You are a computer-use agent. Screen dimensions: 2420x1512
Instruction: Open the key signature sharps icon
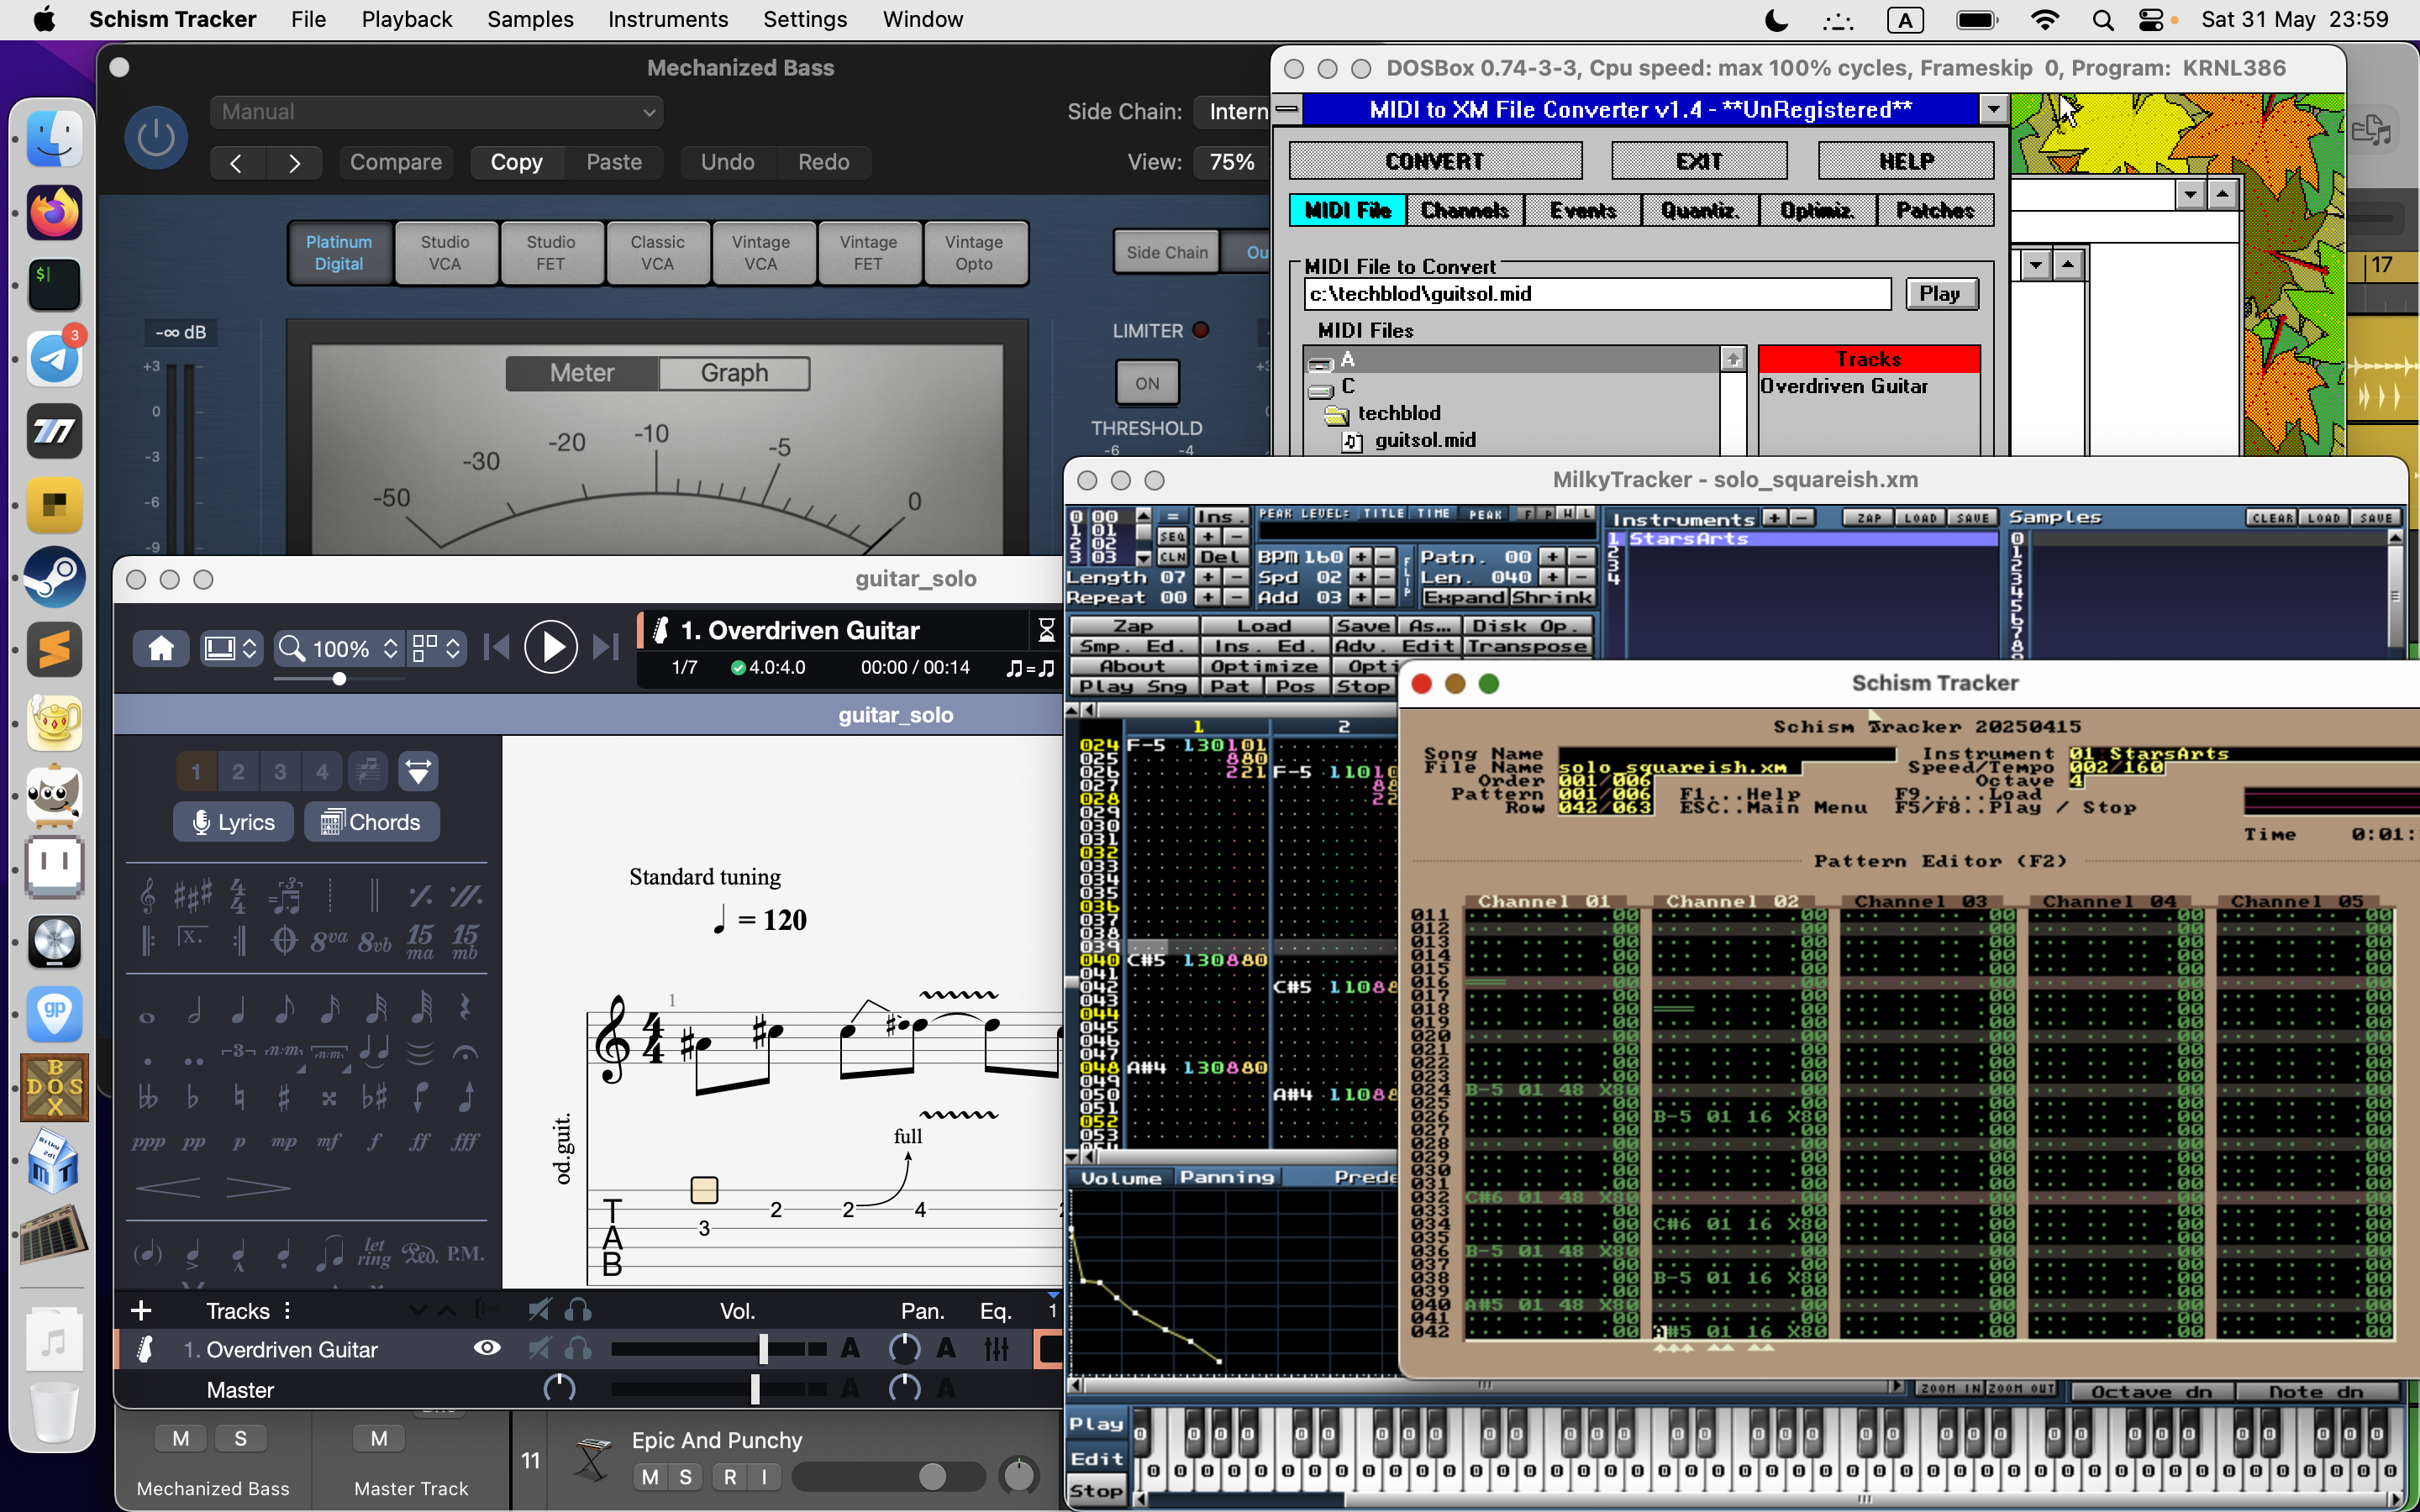click(x=193, y=895)
